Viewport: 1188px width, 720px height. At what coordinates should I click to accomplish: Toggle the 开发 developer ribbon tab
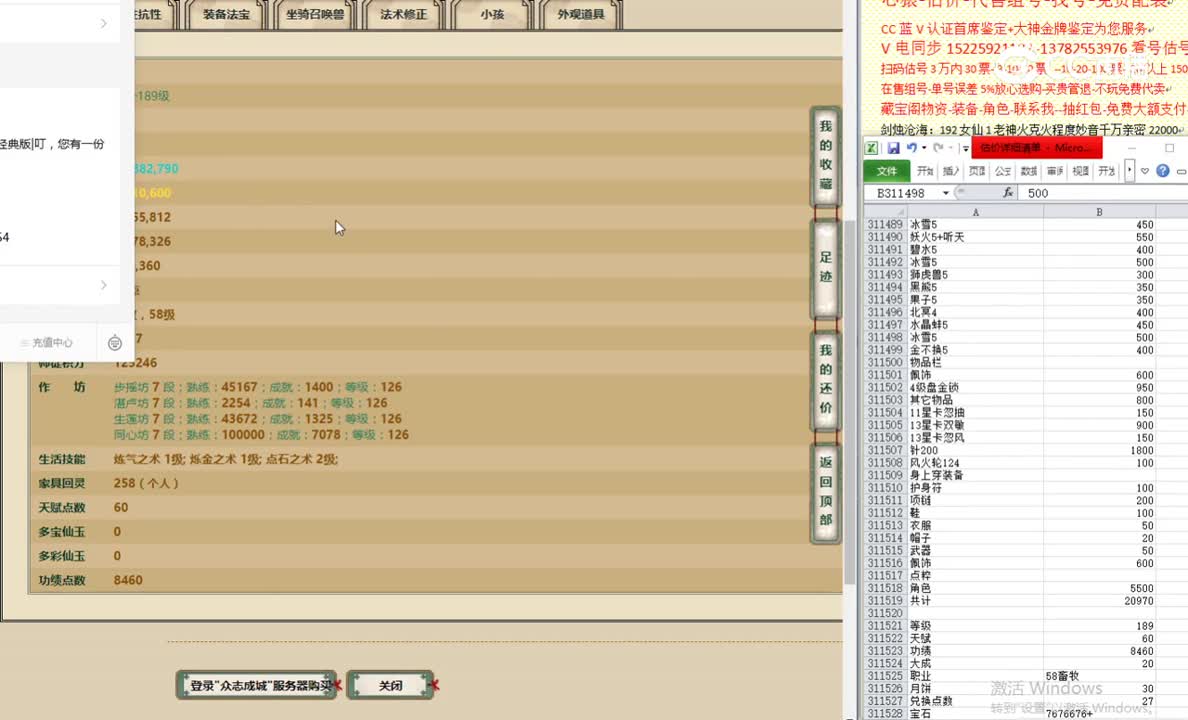point(1106,170)
